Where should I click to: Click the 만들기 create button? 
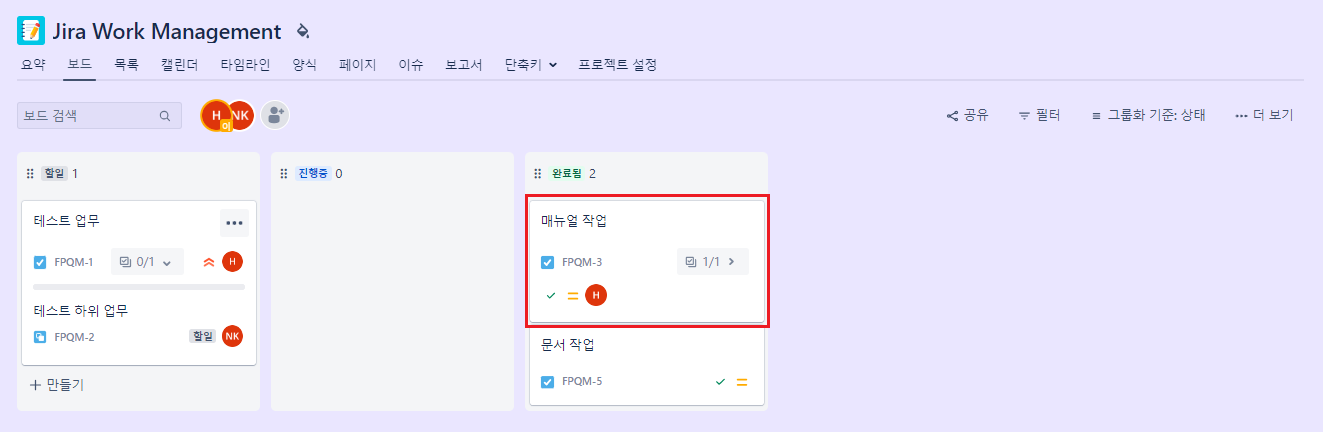57,384
